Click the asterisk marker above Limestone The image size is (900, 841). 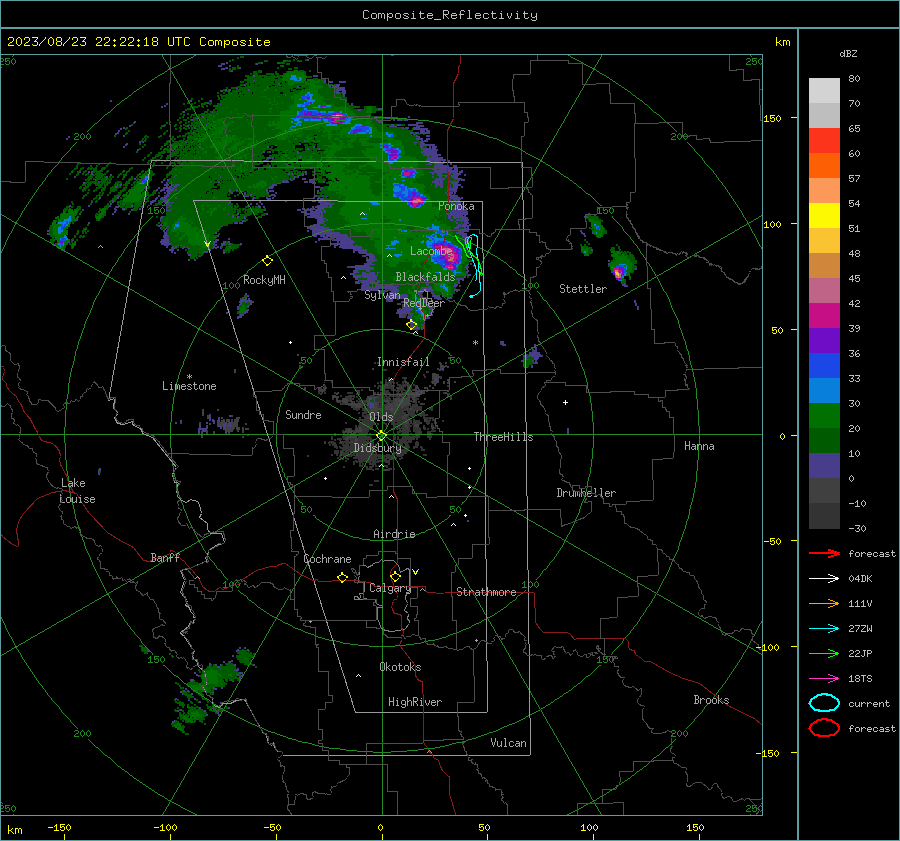pos(189,377)
